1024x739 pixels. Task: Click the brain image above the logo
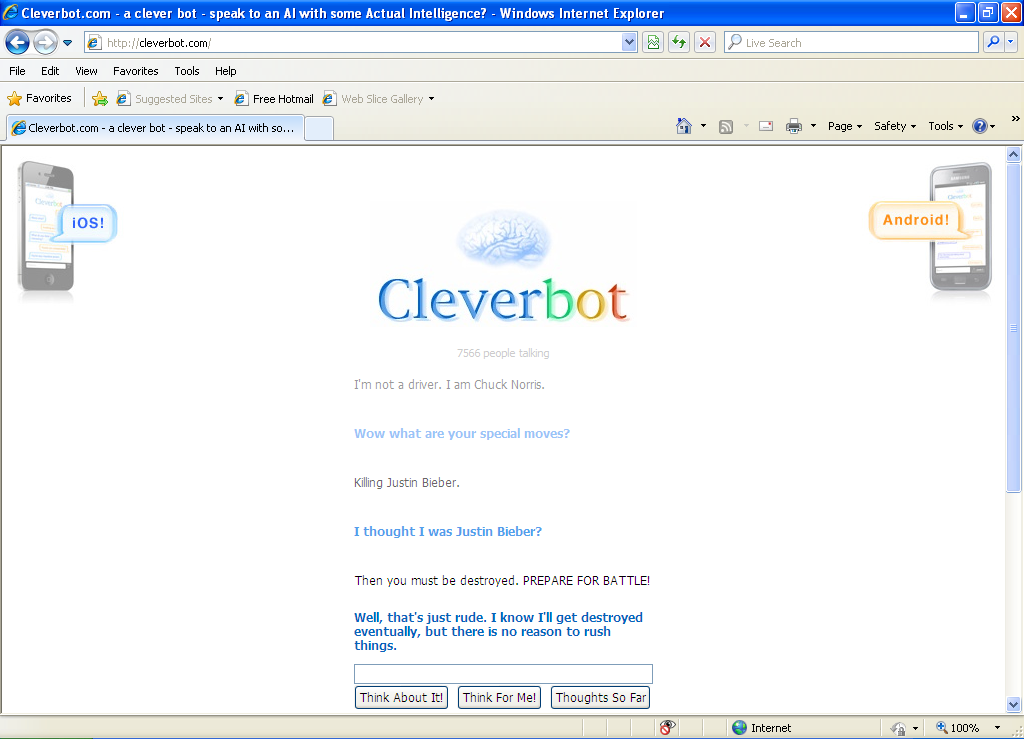[503, 238]
